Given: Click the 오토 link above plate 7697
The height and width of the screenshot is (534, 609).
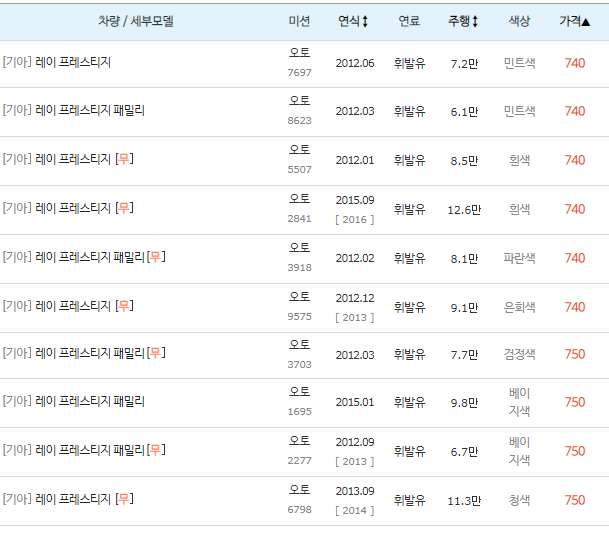Looking at the screenshot, I should click(299, 52).
